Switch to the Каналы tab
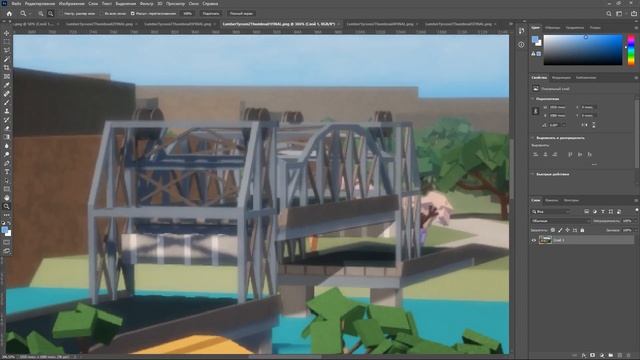 click(x=551, y=200)
